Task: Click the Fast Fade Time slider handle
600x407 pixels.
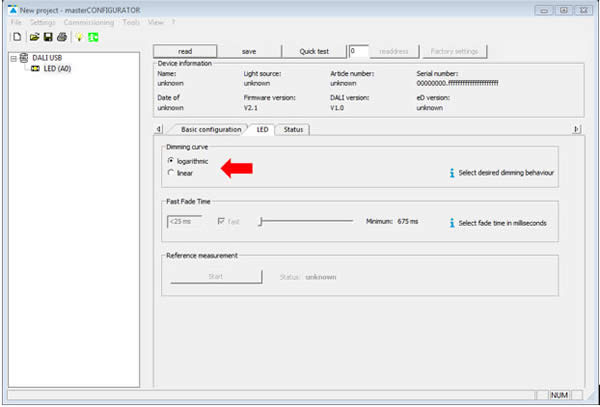Action: [x=260, y=221]
